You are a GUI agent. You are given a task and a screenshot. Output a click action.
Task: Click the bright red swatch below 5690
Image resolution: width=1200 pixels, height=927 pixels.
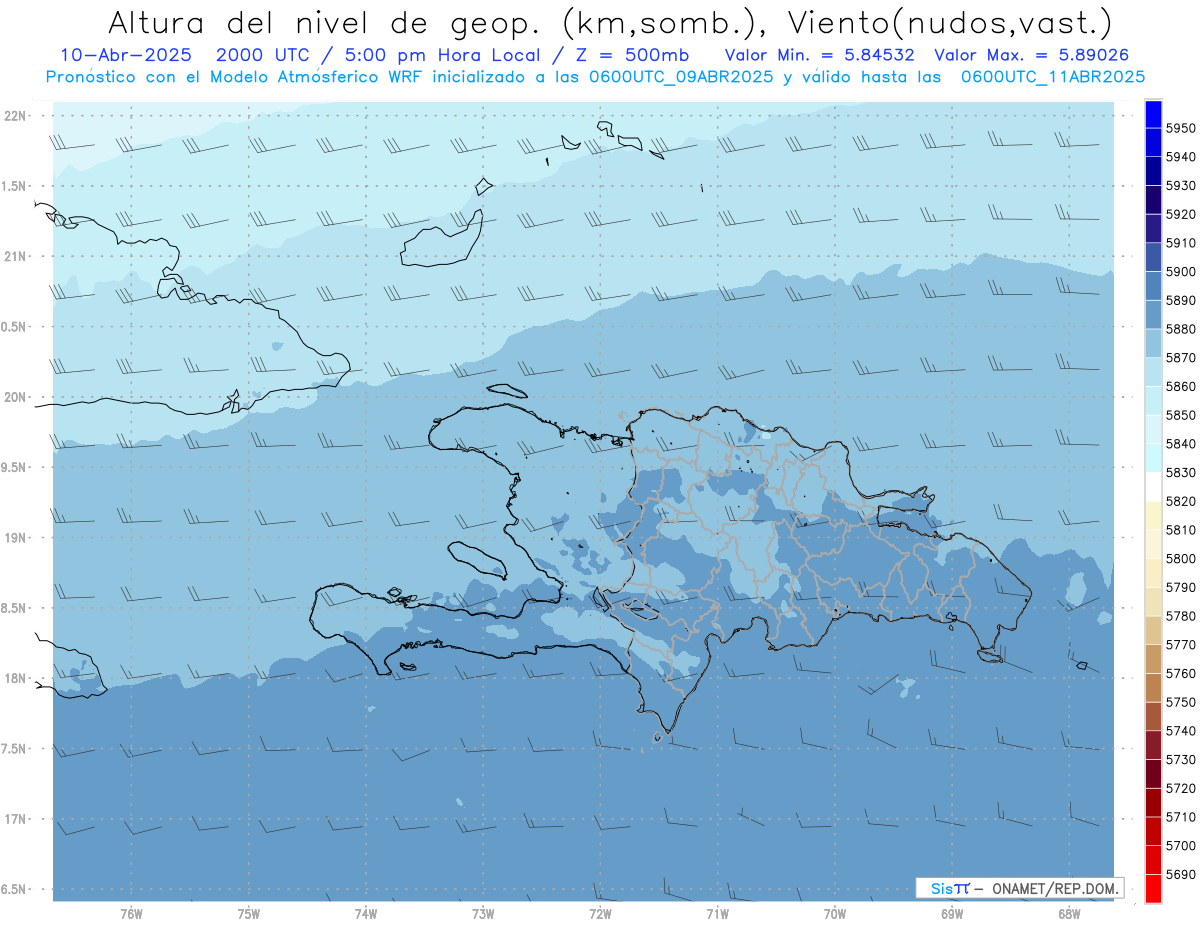click(x=1153, y=888)
